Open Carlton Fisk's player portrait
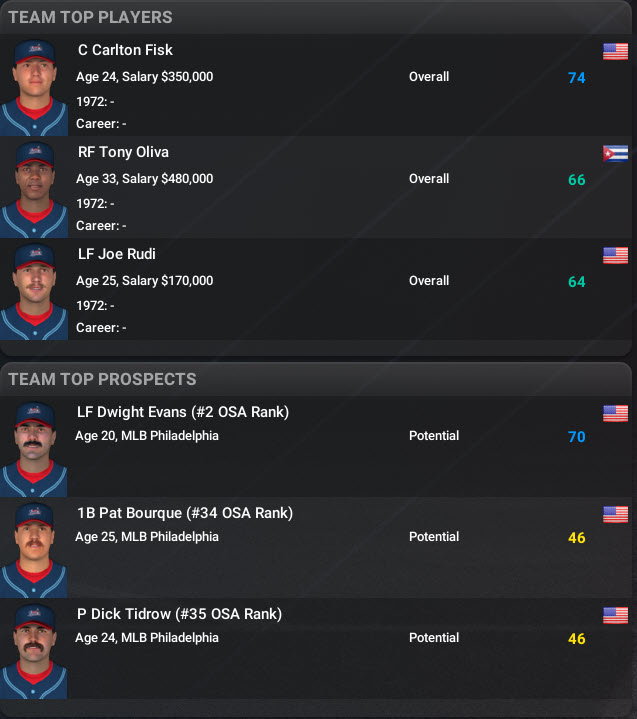This screenshot has width=637, height=719. [35, 86]
